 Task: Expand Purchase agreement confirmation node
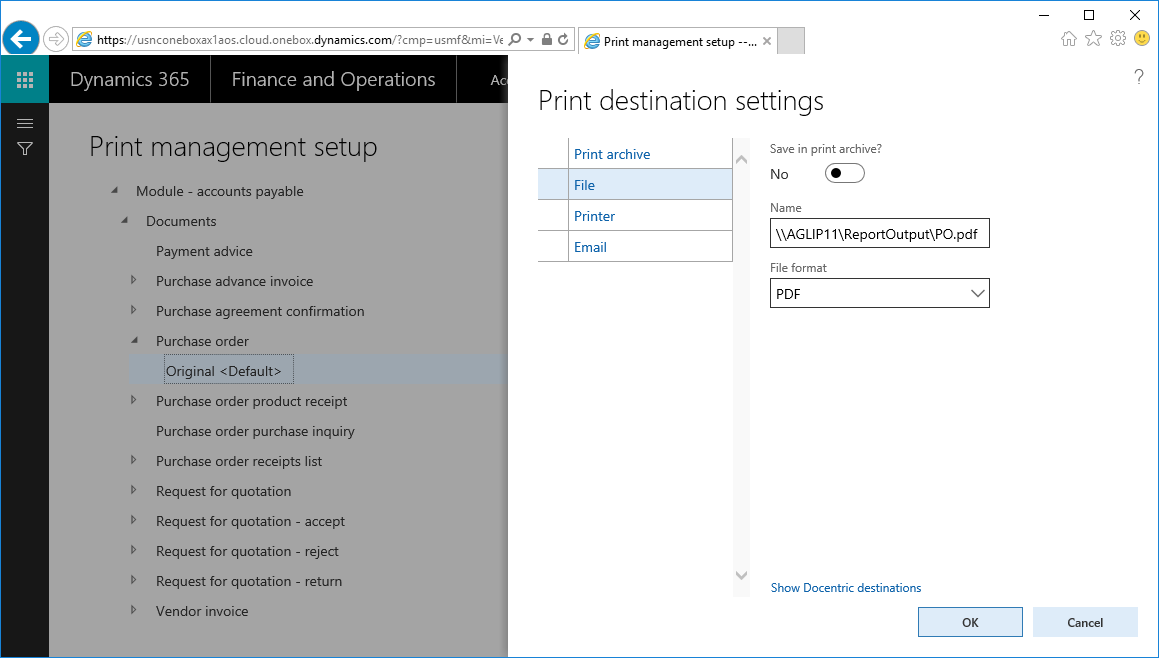click(134, 310)
